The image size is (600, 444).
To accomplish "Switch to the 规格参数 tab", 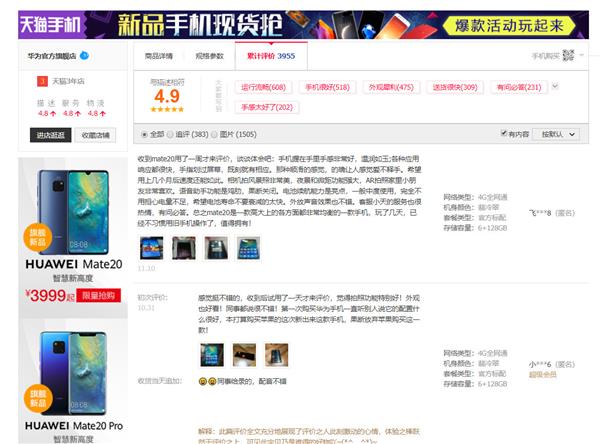I will coord(209,56).
